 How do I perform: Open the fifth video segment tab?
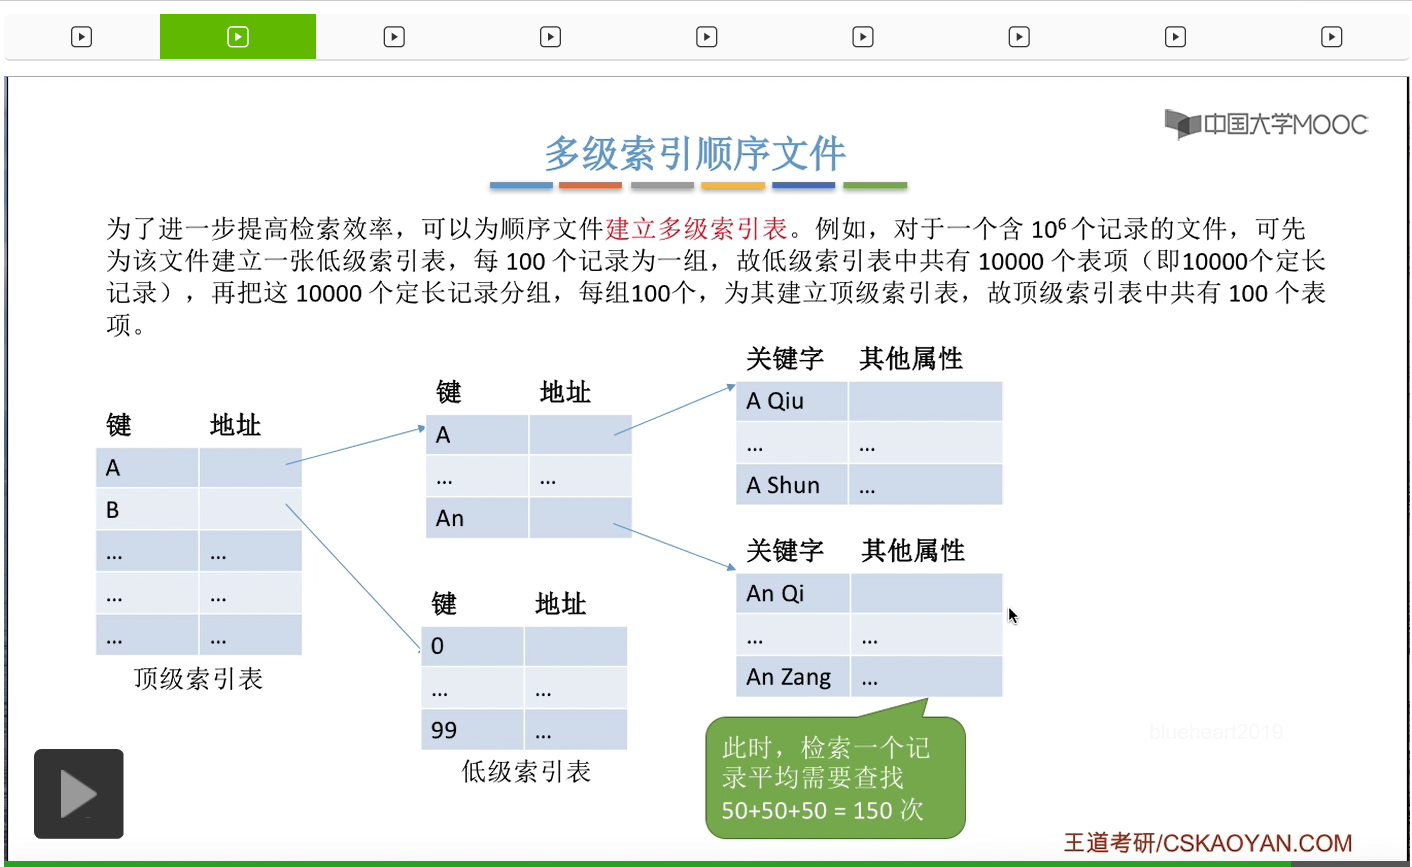(706, 37)
